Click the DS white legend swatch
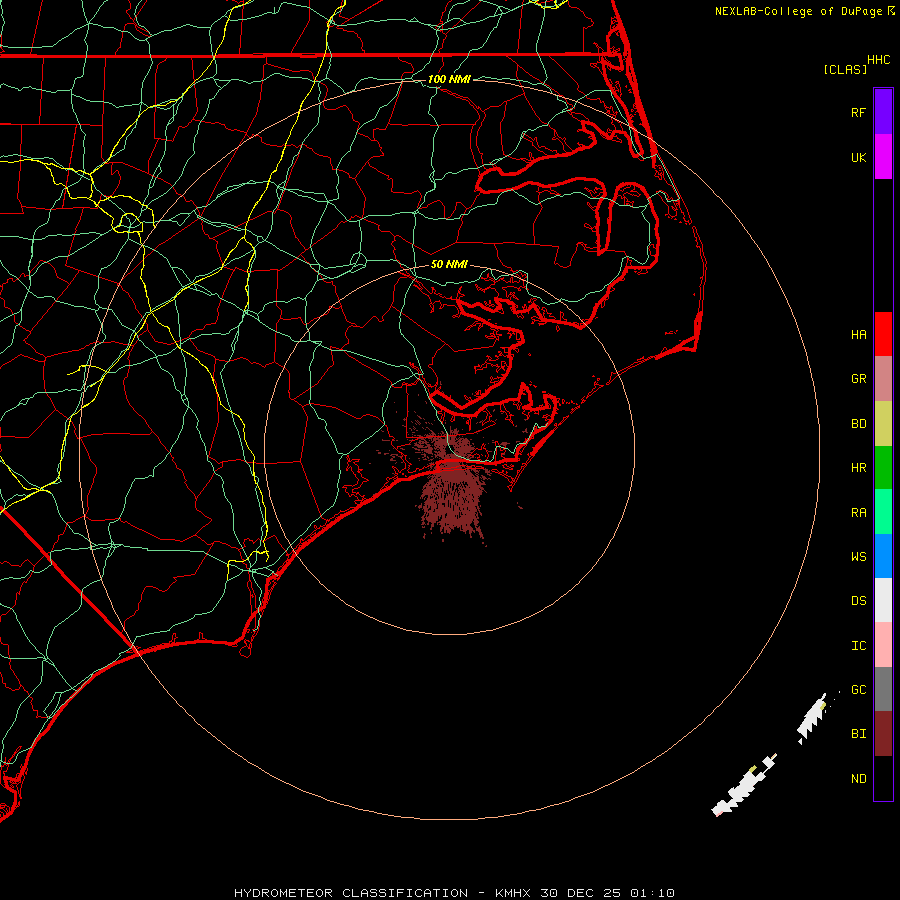The height and width of the screenshot is (900, 900). [883, 600]
